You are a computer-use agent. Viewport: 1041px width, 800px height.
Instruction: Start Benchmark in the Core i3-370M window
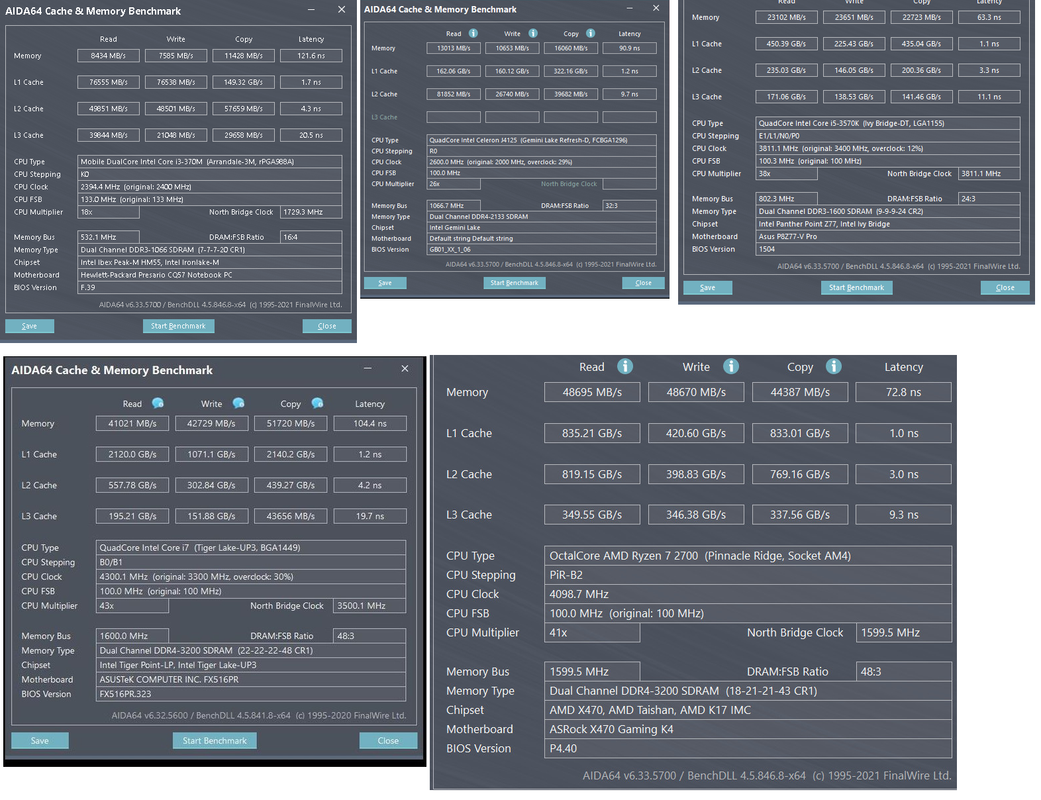click(178, 326)
